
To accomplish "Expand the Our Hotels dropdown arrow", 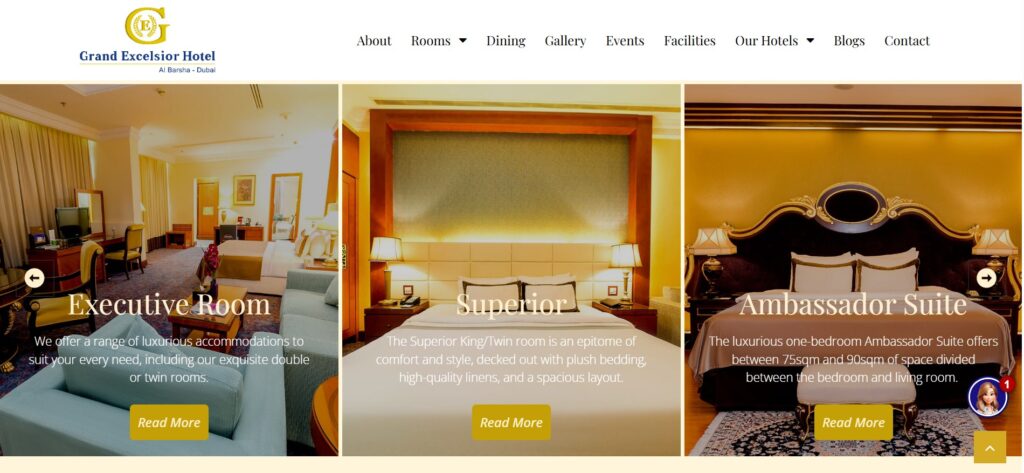I will click(x=810, y=41).
